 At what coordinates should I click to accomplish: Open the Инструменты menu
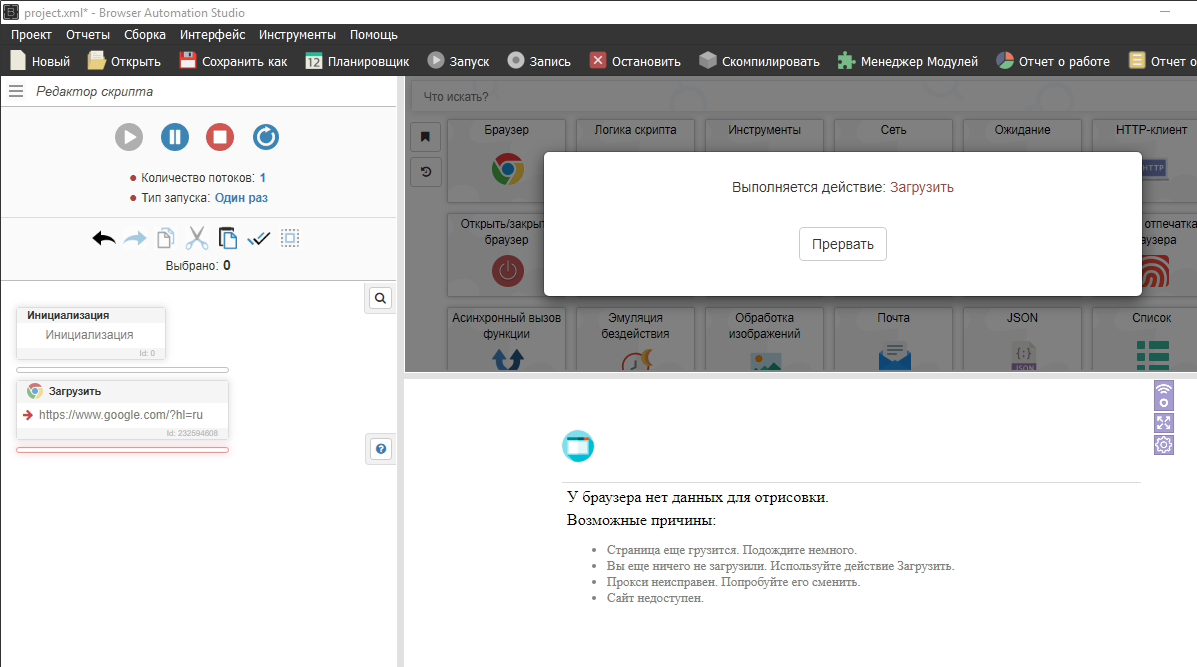coord(298,34)
